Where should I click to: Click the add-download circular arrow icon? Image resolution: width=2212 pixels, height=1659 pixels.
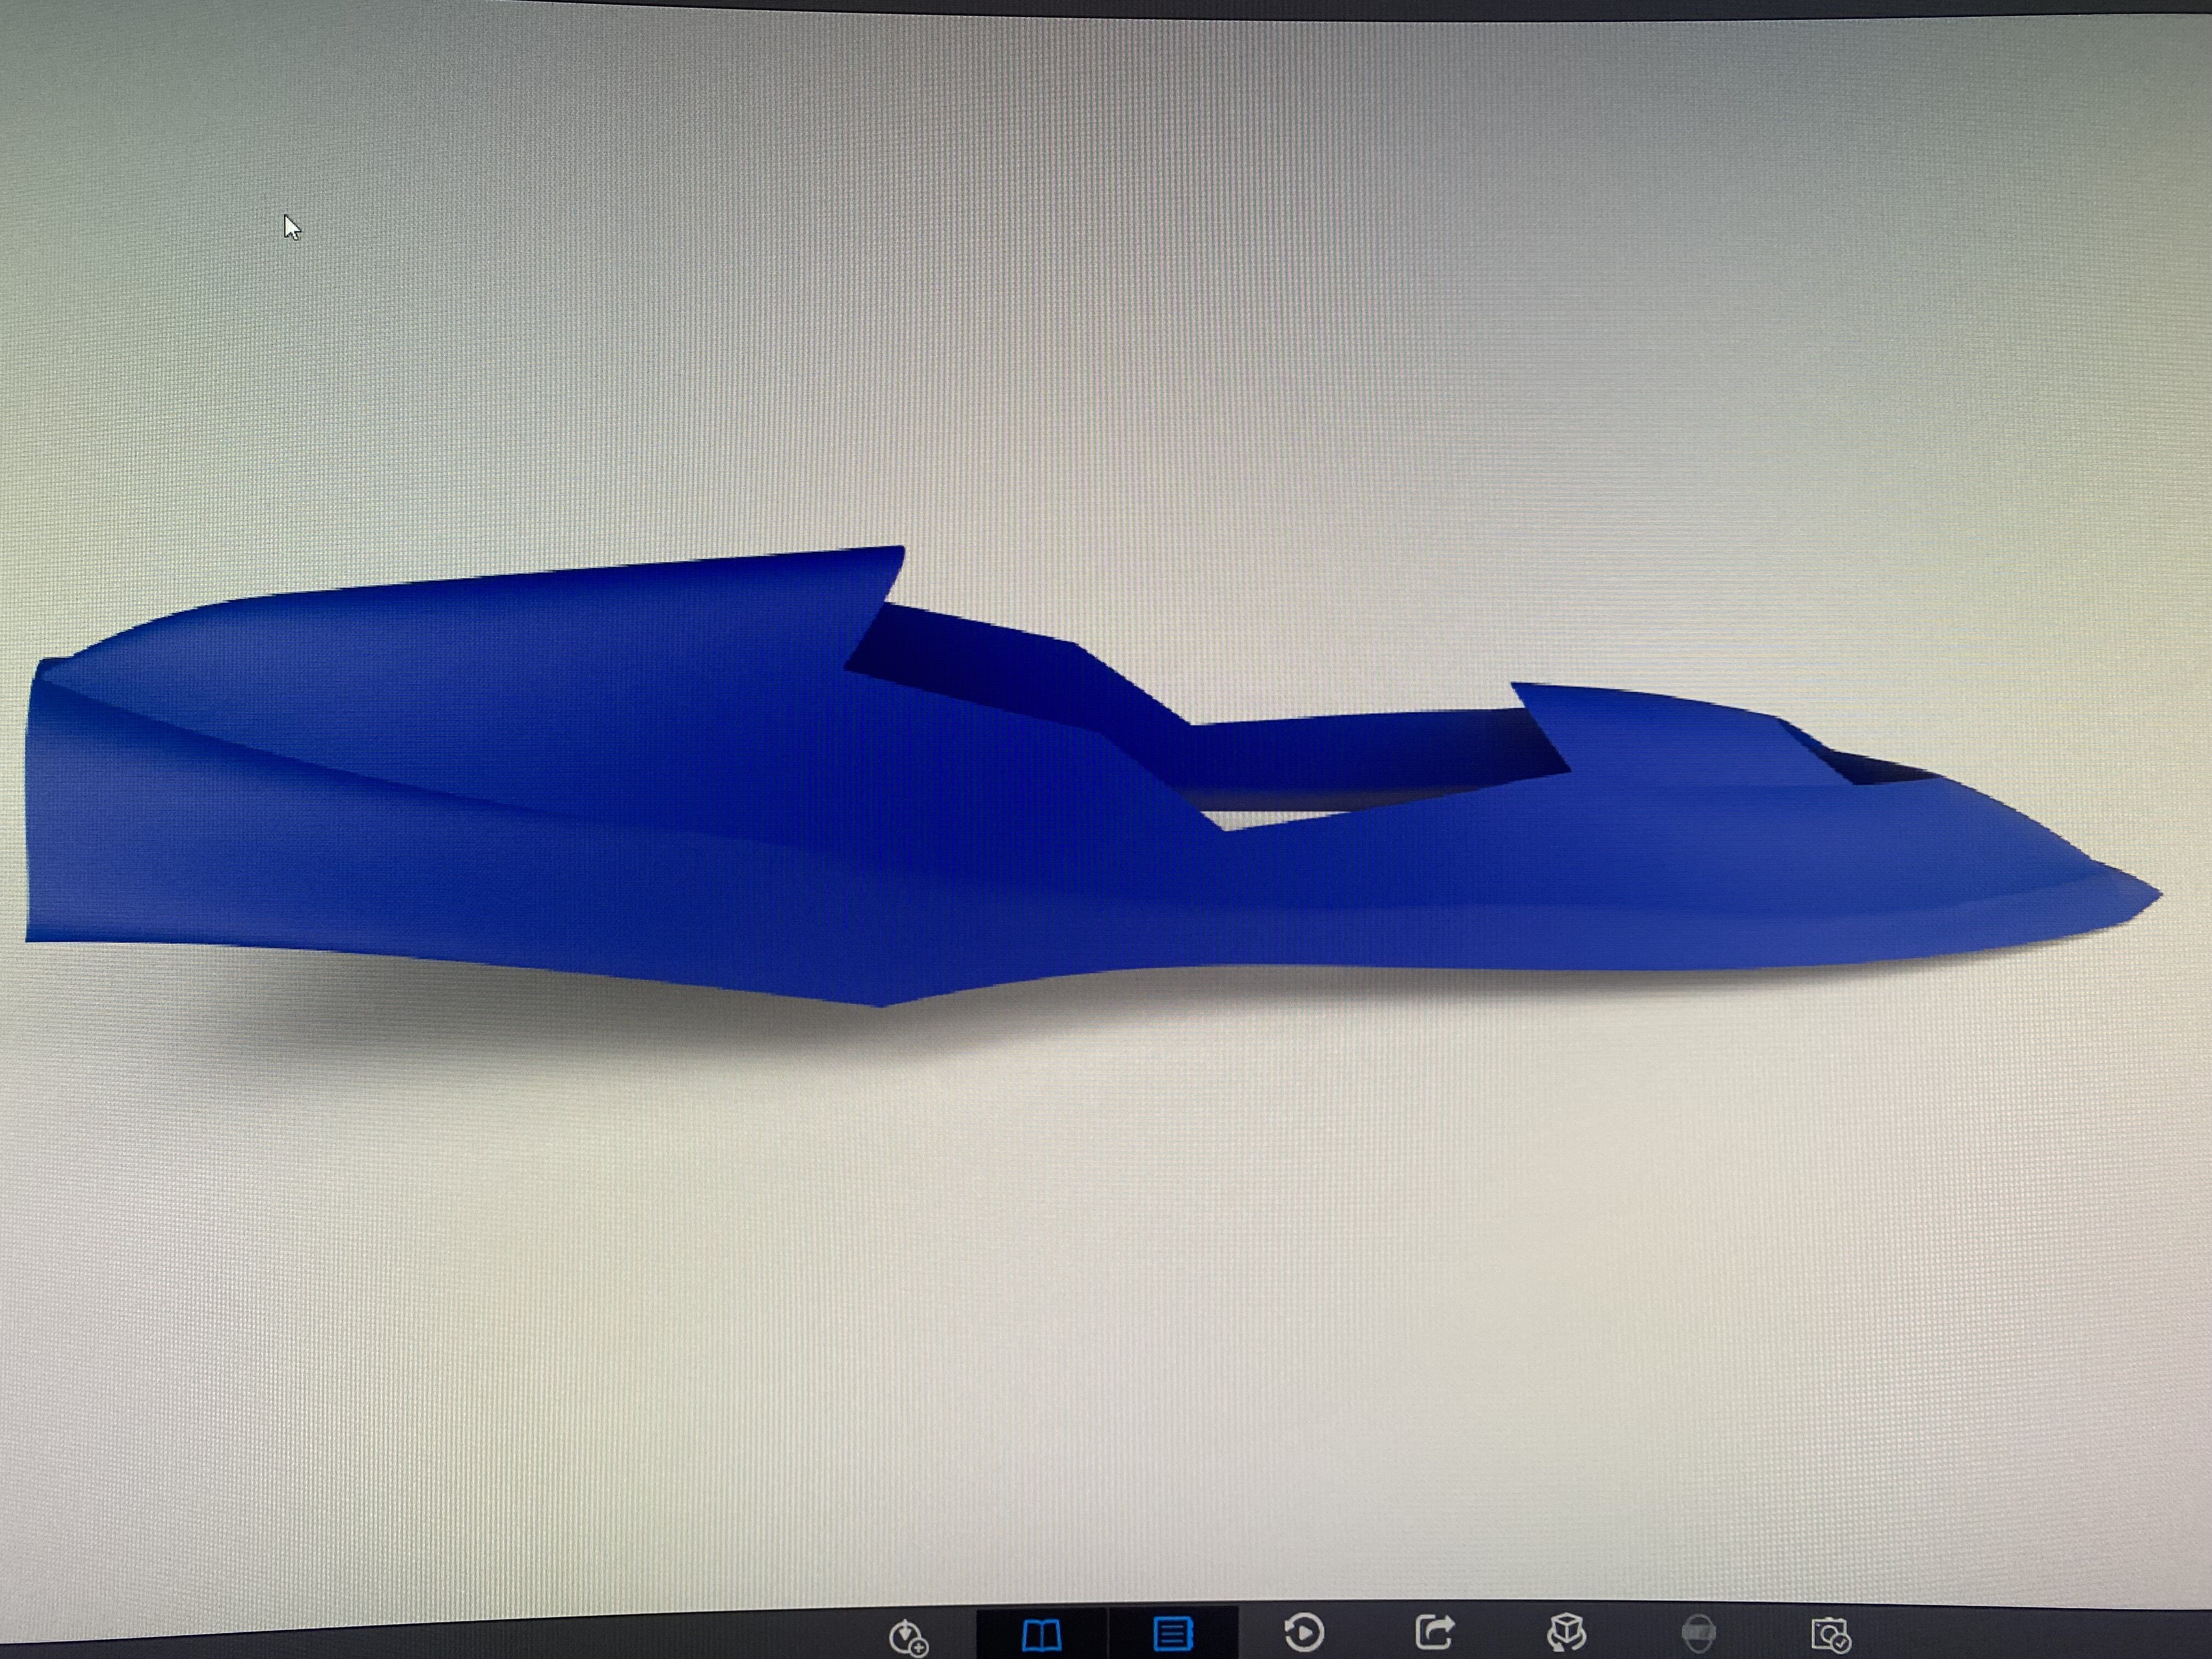[907, 1636]
